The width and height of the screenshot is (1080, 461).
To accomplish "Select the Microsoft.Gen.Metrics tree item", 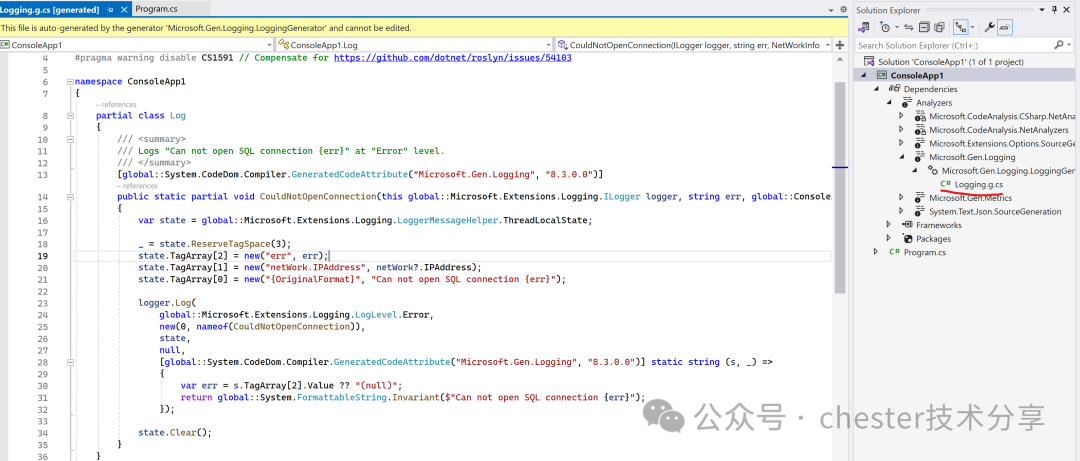I will click(x=970, y=198).
